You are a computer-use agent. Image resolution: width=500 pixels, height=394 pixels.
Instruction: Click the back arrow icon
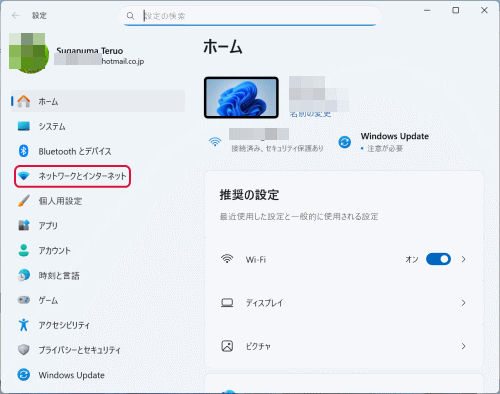[x=16, y=15]
